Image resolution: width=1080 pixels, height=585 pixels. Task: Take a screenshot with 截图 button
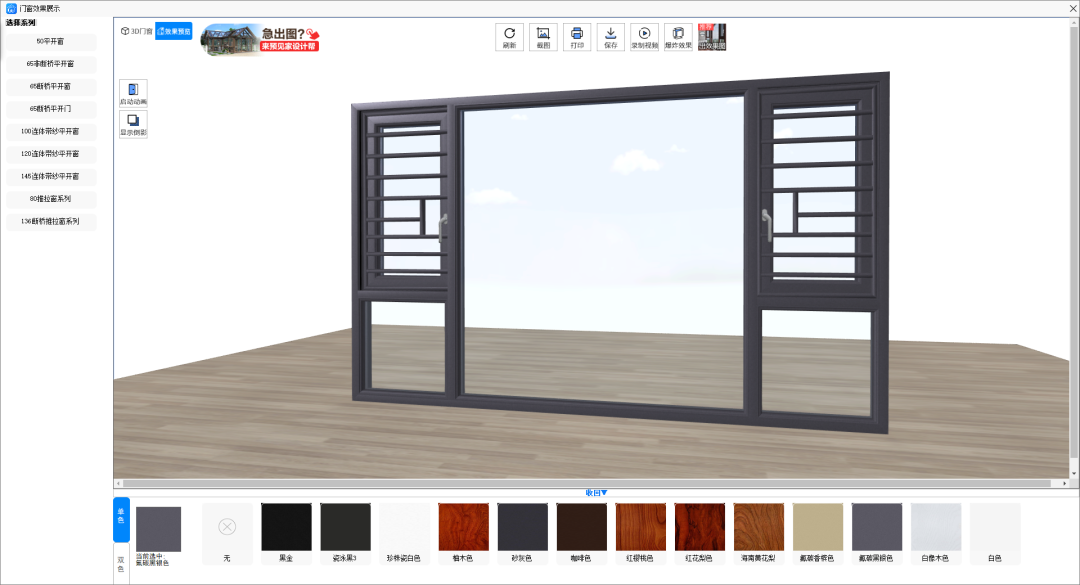543,37
